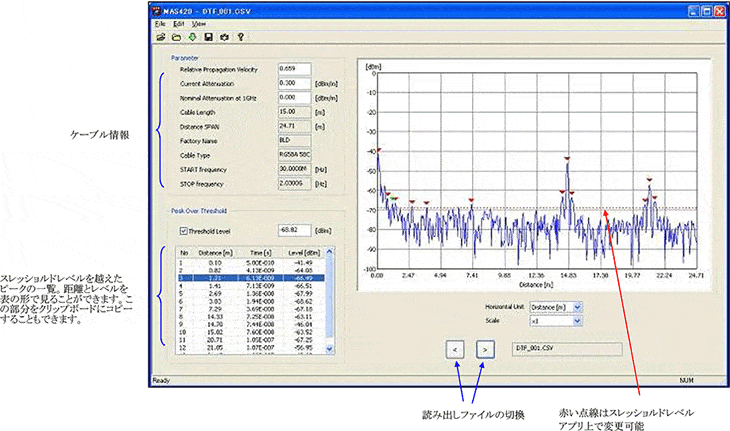Image resolution: width=730 pixels, height=431 pixels.
Task: Select peak row 10 with distance 15.02
Action: pos(250,332)
